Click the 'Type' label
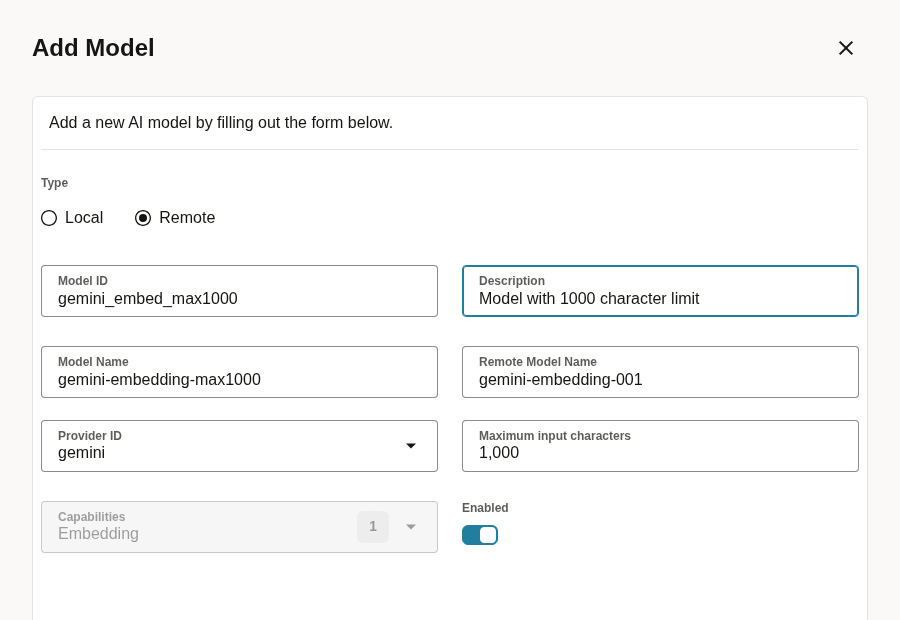 click(x=55, y=183)
